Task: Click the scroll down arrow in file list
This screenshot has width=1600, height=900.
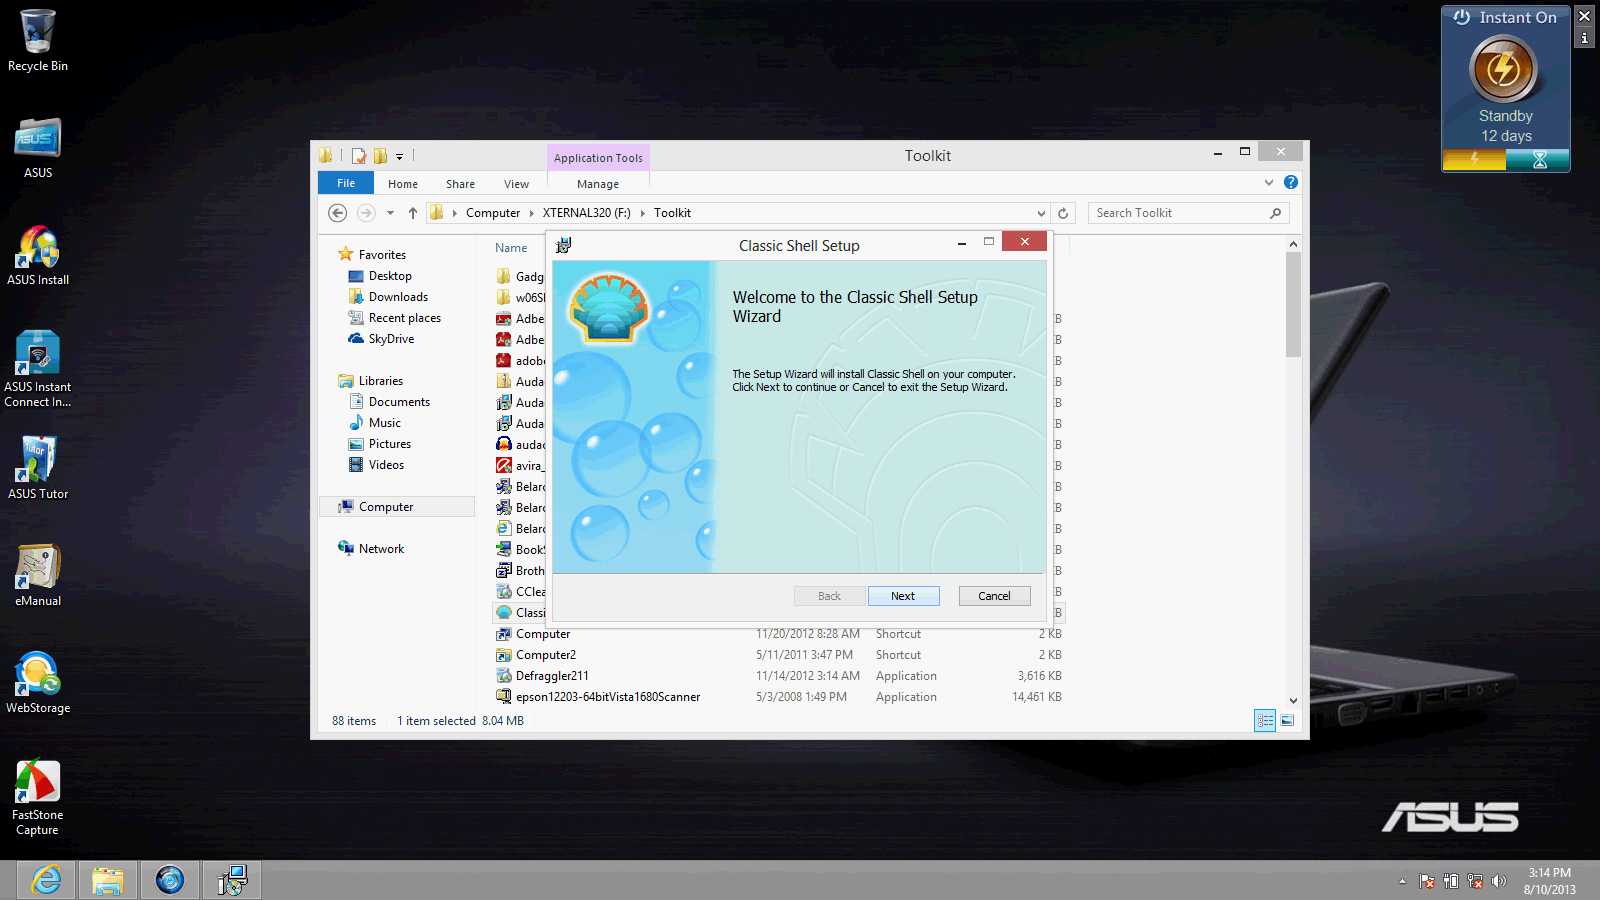Action: [1293, 701]
